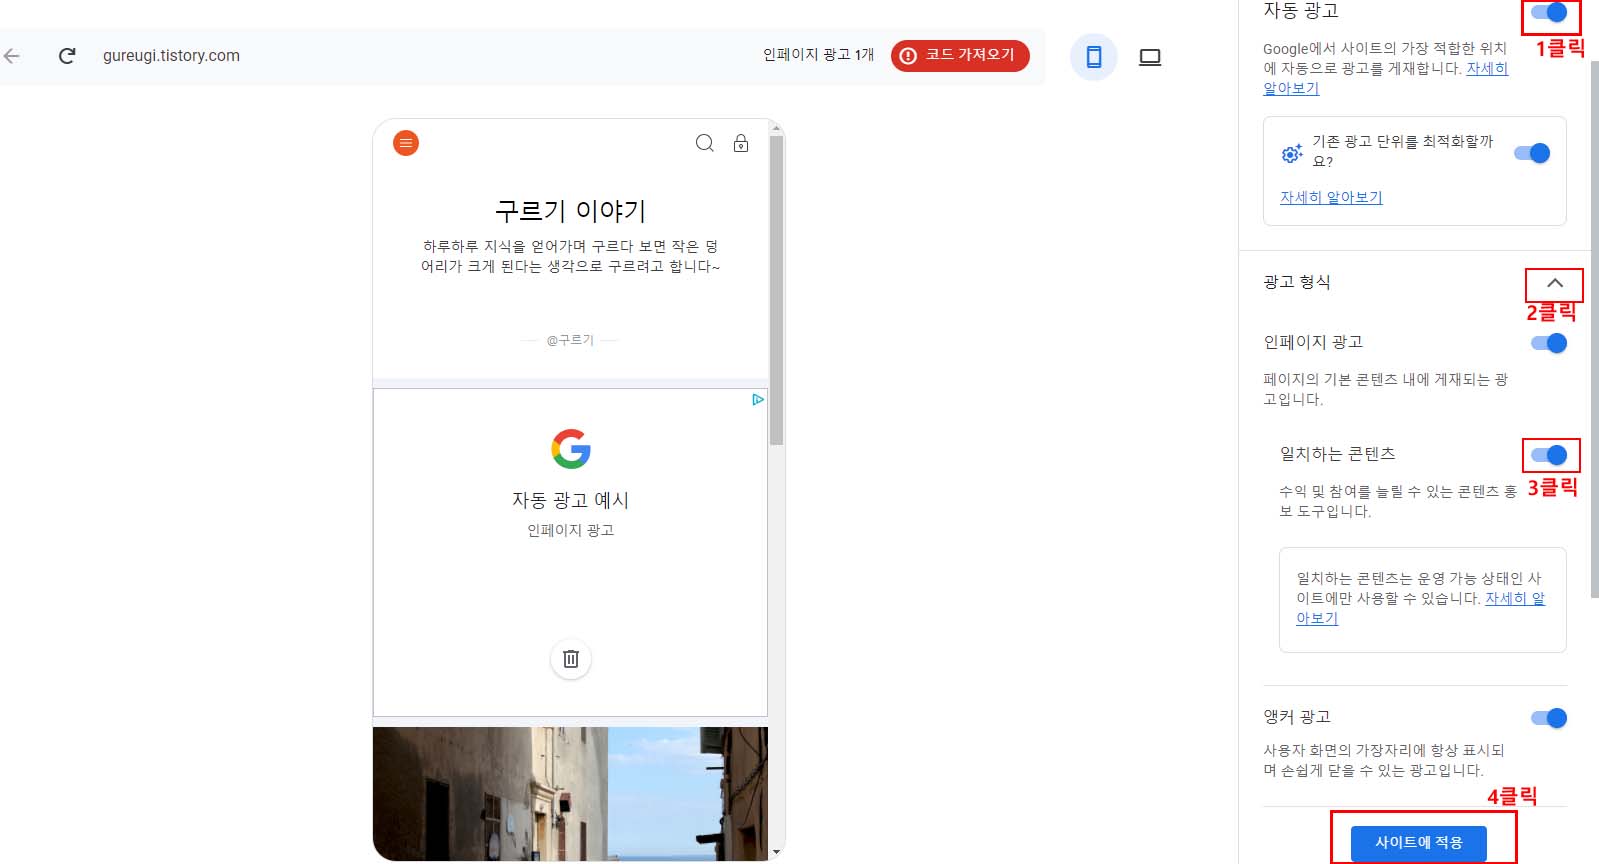This screenshot has height=864, width=1599.
Task: Switch to mobile device preview
Action: (x=1094, y=57)
